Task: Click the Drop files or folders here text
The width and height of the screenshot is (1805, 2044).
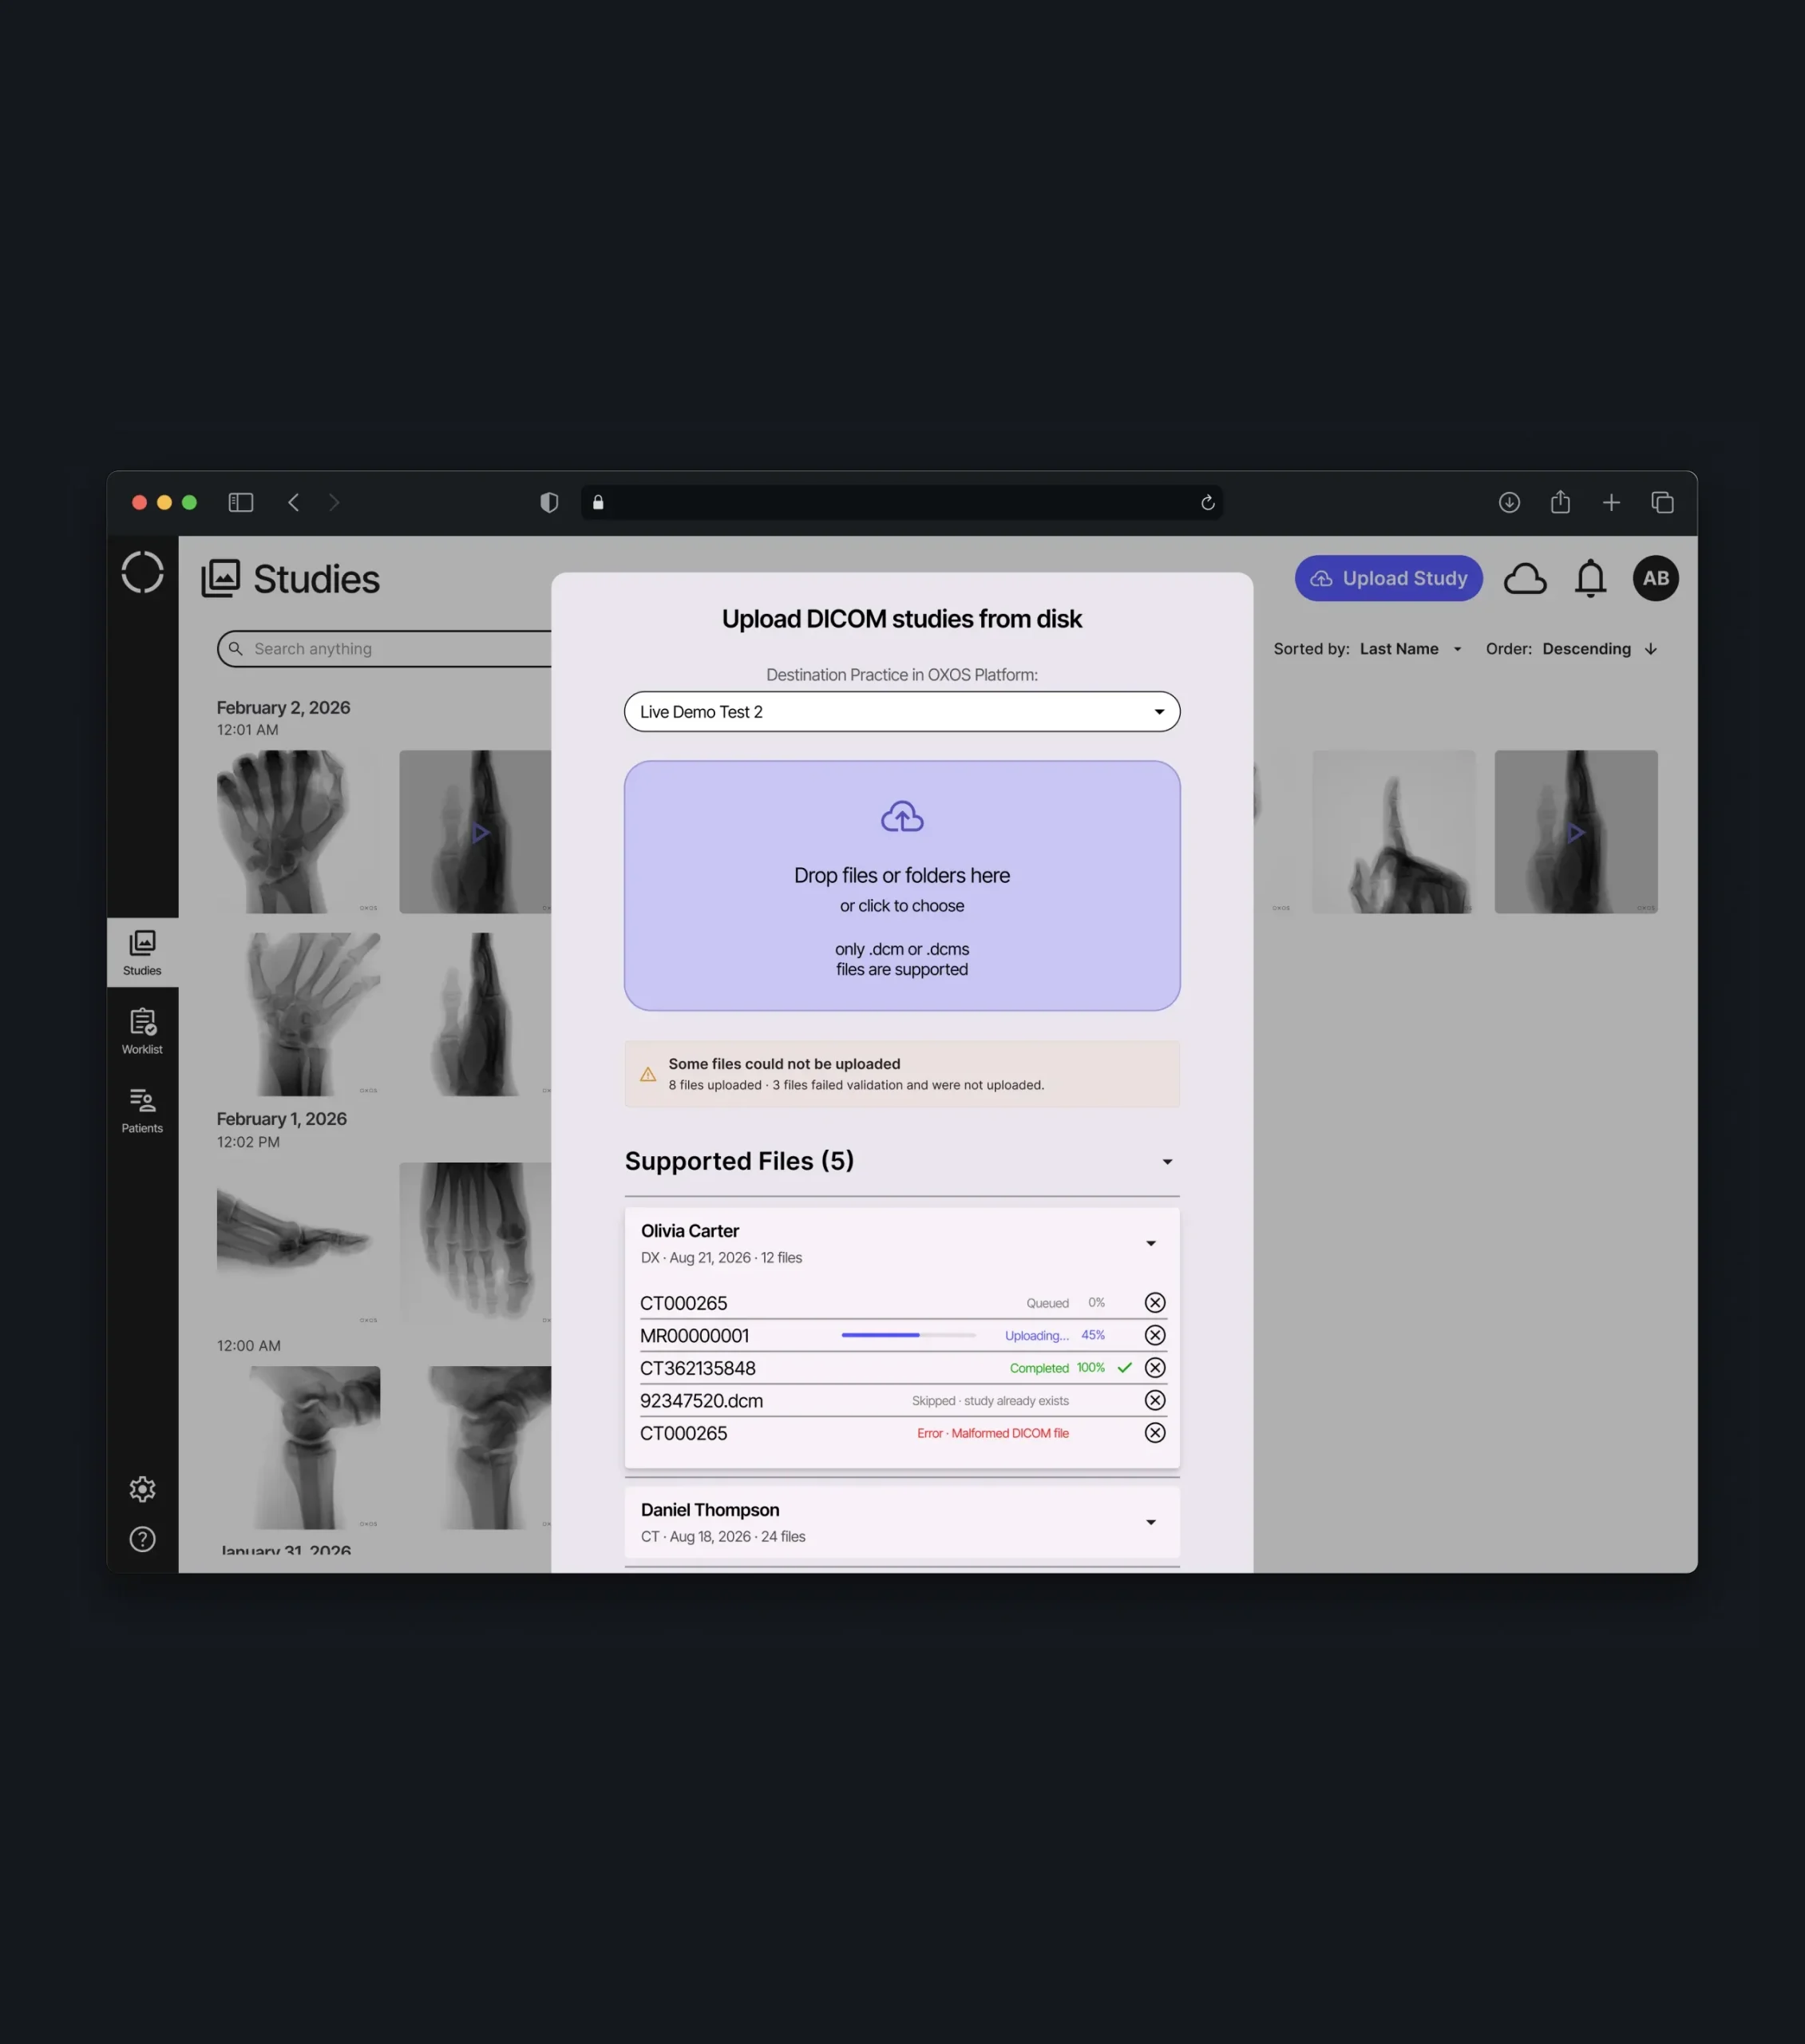Action: click(902, 875)
